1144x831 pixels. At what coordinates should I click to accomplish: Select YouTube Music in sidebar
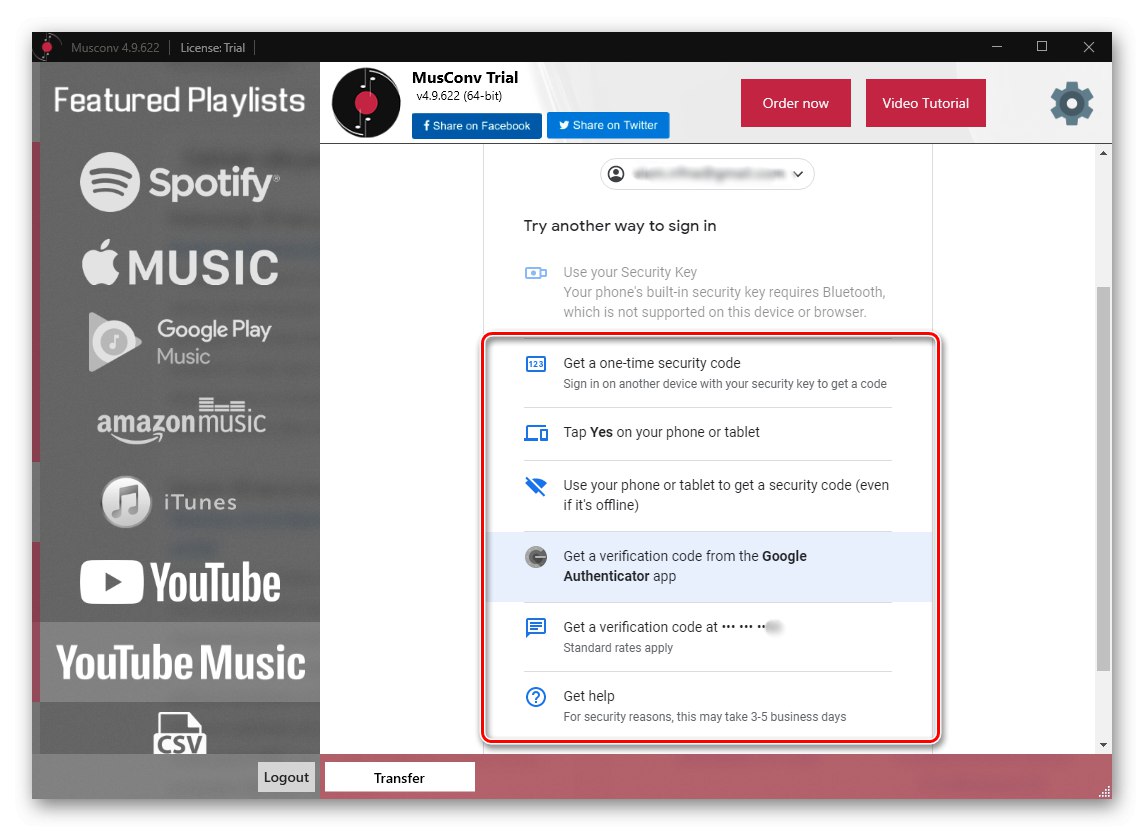point(180,662)
